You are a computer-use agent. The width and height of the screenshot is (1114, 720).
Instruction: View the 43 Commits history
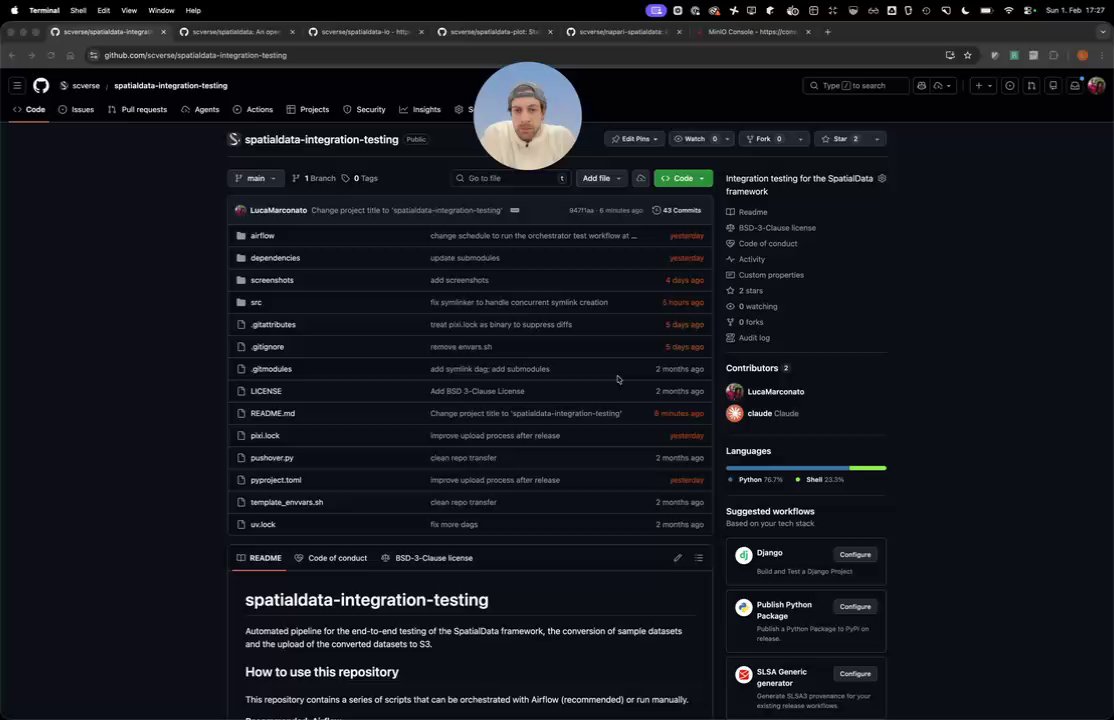[x=676, y=210]
